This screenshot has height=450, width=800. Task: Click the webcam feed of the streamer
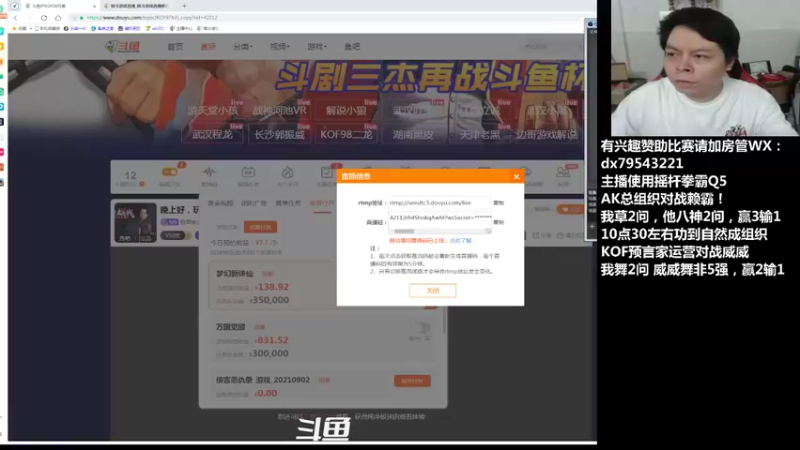click(705, 67)
